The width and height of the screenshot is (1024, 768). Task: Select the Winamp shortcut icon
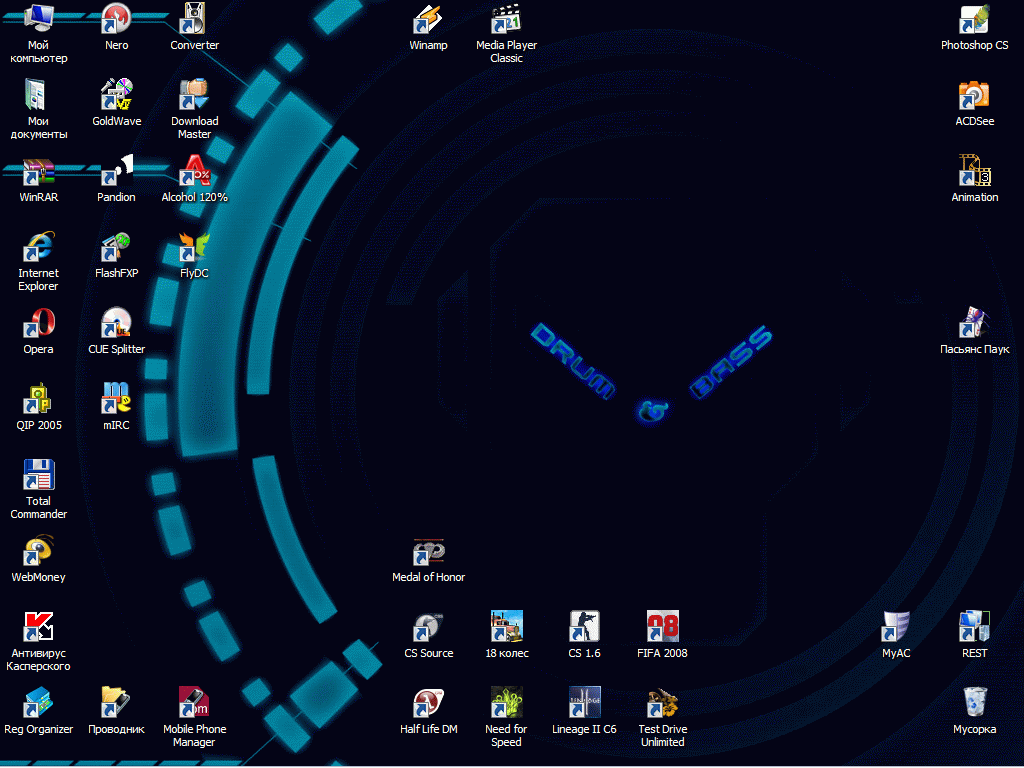tap(428, 18)
